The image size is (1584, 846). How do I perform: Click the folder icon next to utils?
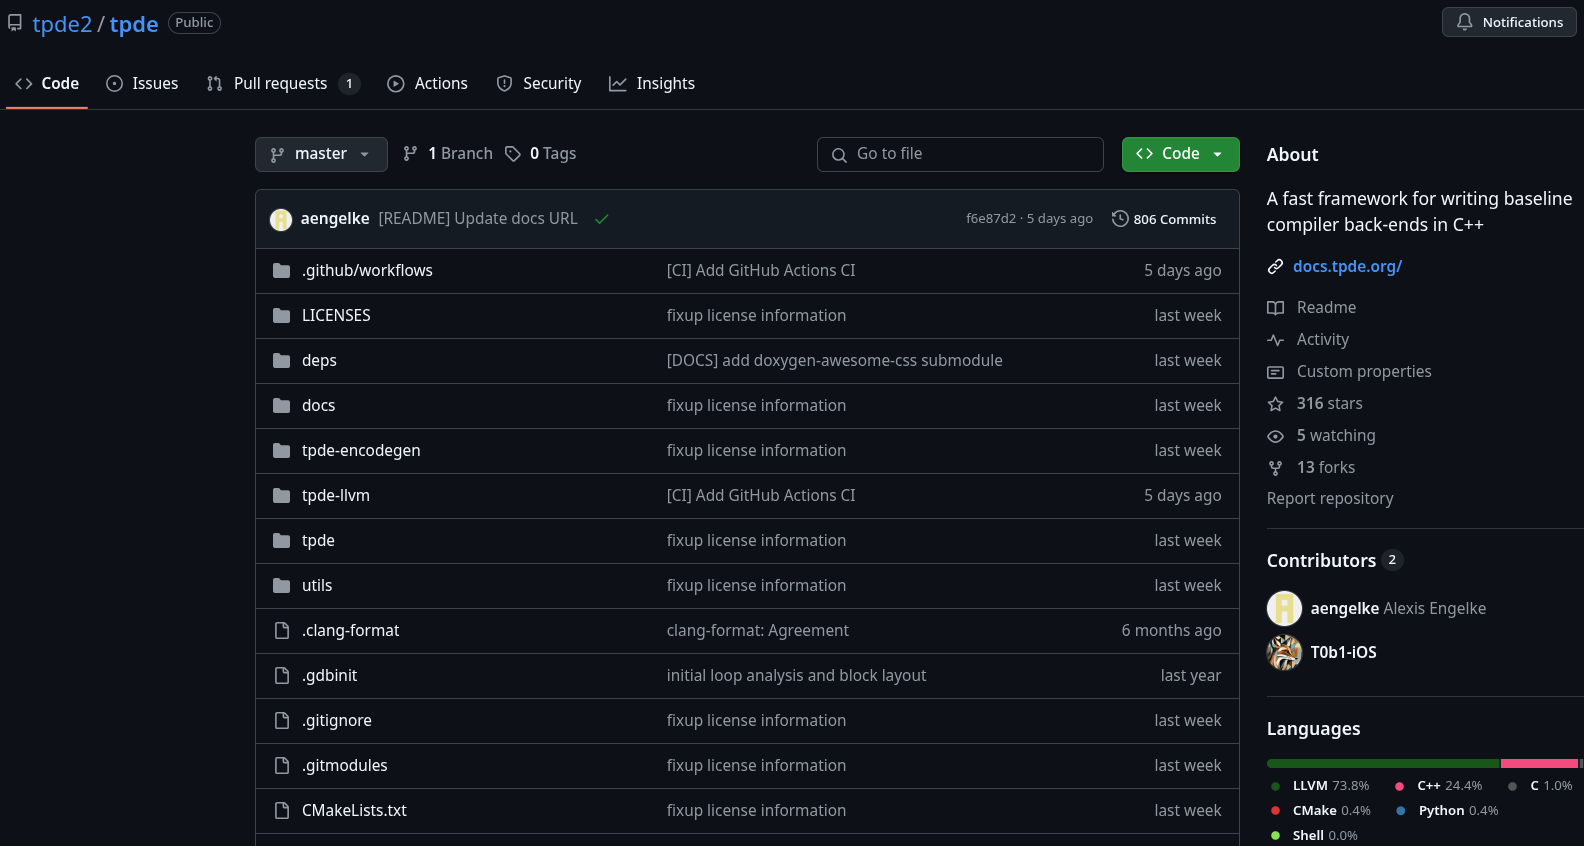click(x=282, y=586)
